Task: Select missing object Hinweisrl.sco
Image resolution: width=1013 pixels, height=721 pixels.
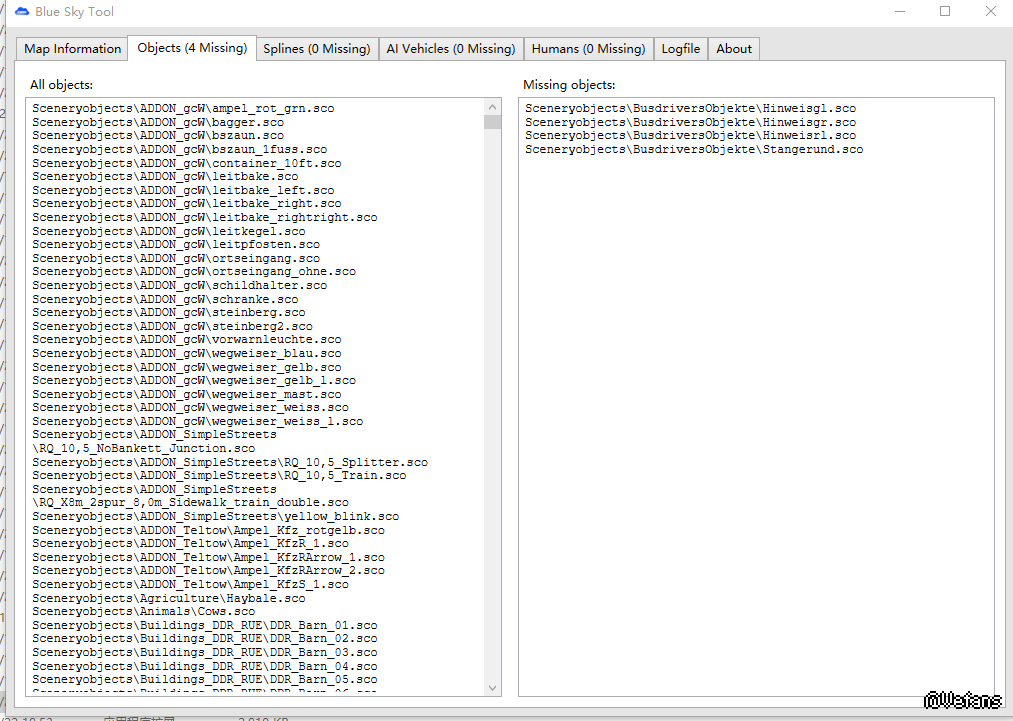Action: [690, 135]
